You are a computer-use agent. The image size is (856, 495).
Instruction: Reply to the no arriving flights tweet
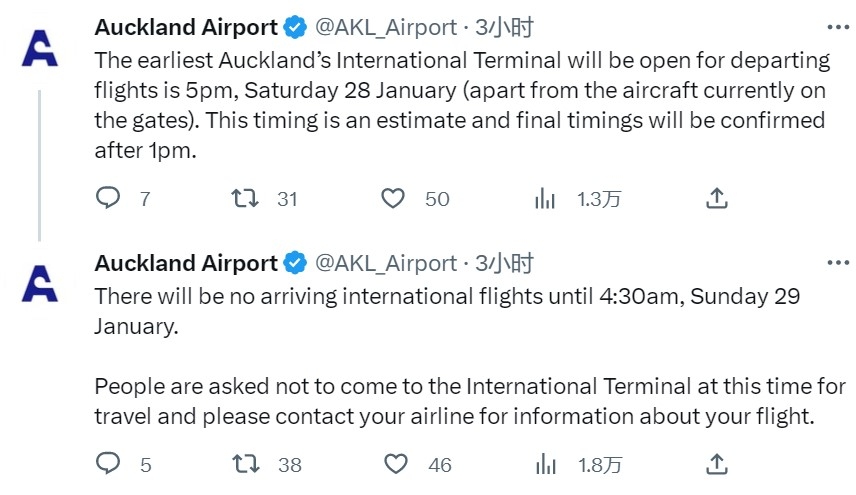point(109,464)
